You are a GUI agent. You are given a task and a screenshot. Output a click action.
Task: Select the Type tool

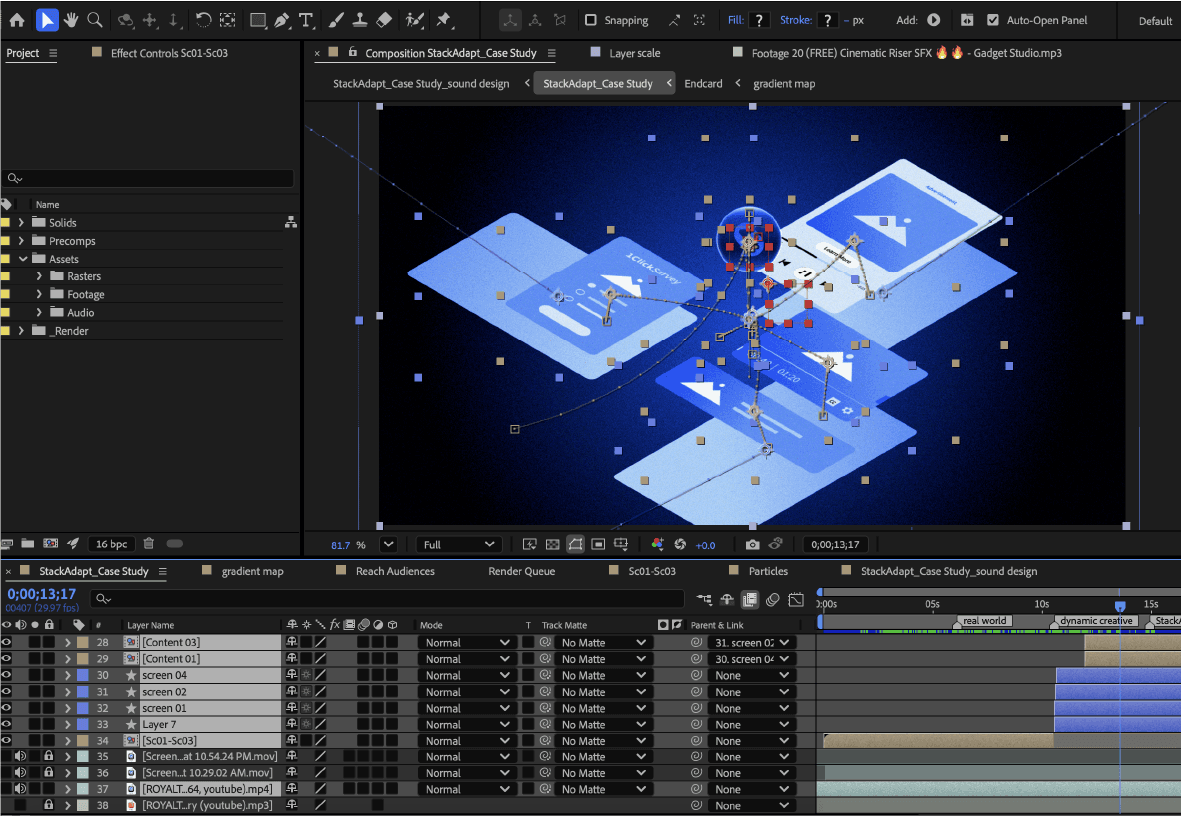click(x=306, y=20)
